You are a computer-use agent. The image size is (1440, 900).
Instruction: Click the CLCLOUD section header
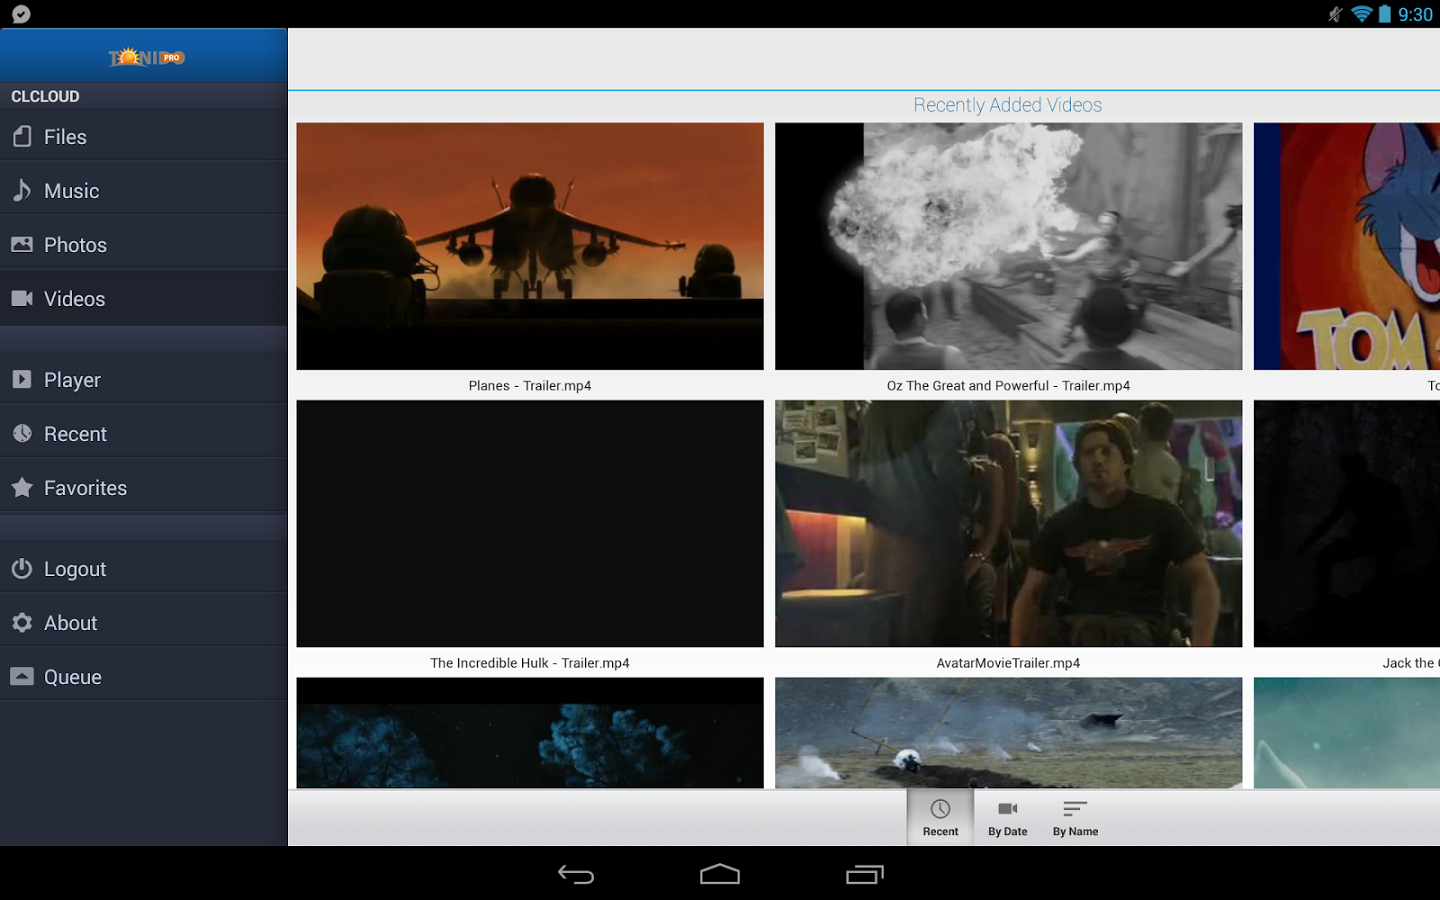pos(45,96)
